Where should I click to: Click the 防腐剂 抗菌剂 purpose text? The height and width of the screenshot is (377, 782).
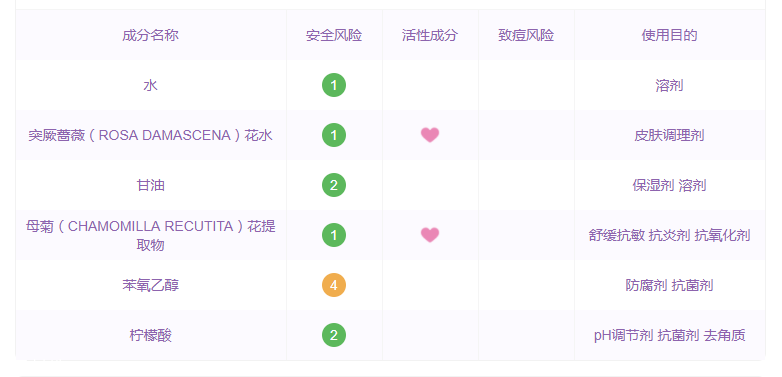669,285
